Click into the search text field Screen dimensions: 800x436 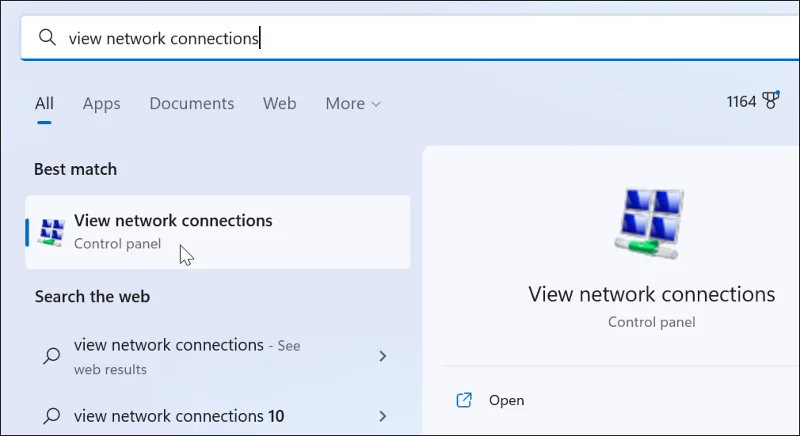pos(408,38)
